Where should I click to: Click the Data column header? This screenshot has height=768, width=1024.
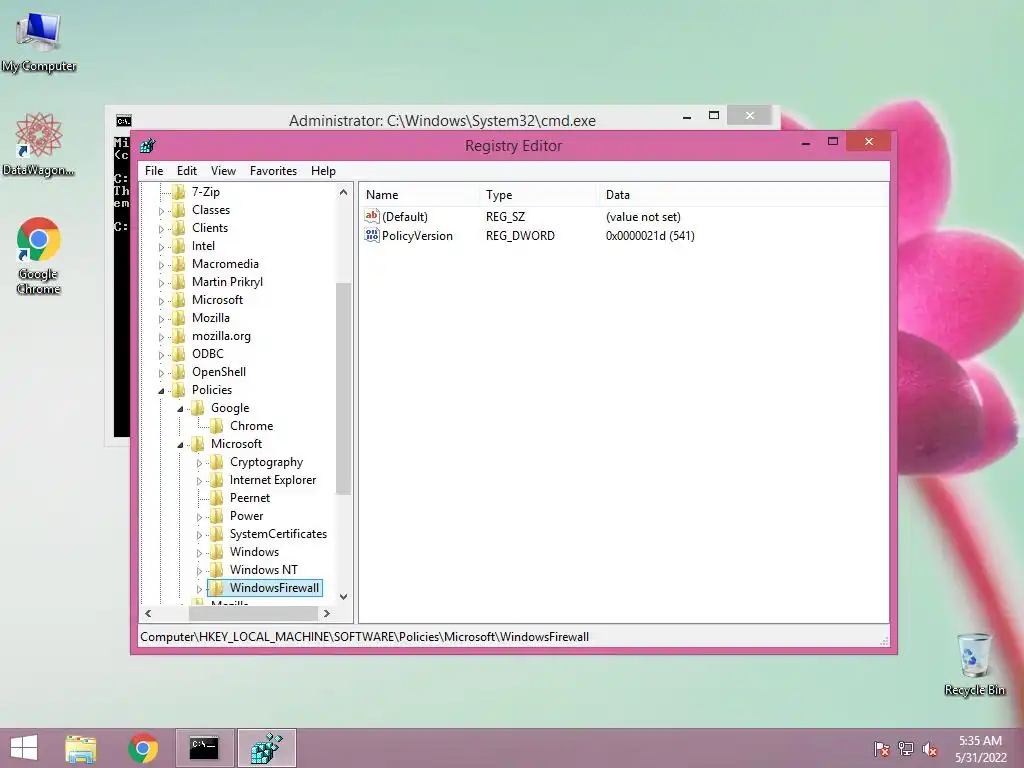pyautogui.click(x=743, y=195)
